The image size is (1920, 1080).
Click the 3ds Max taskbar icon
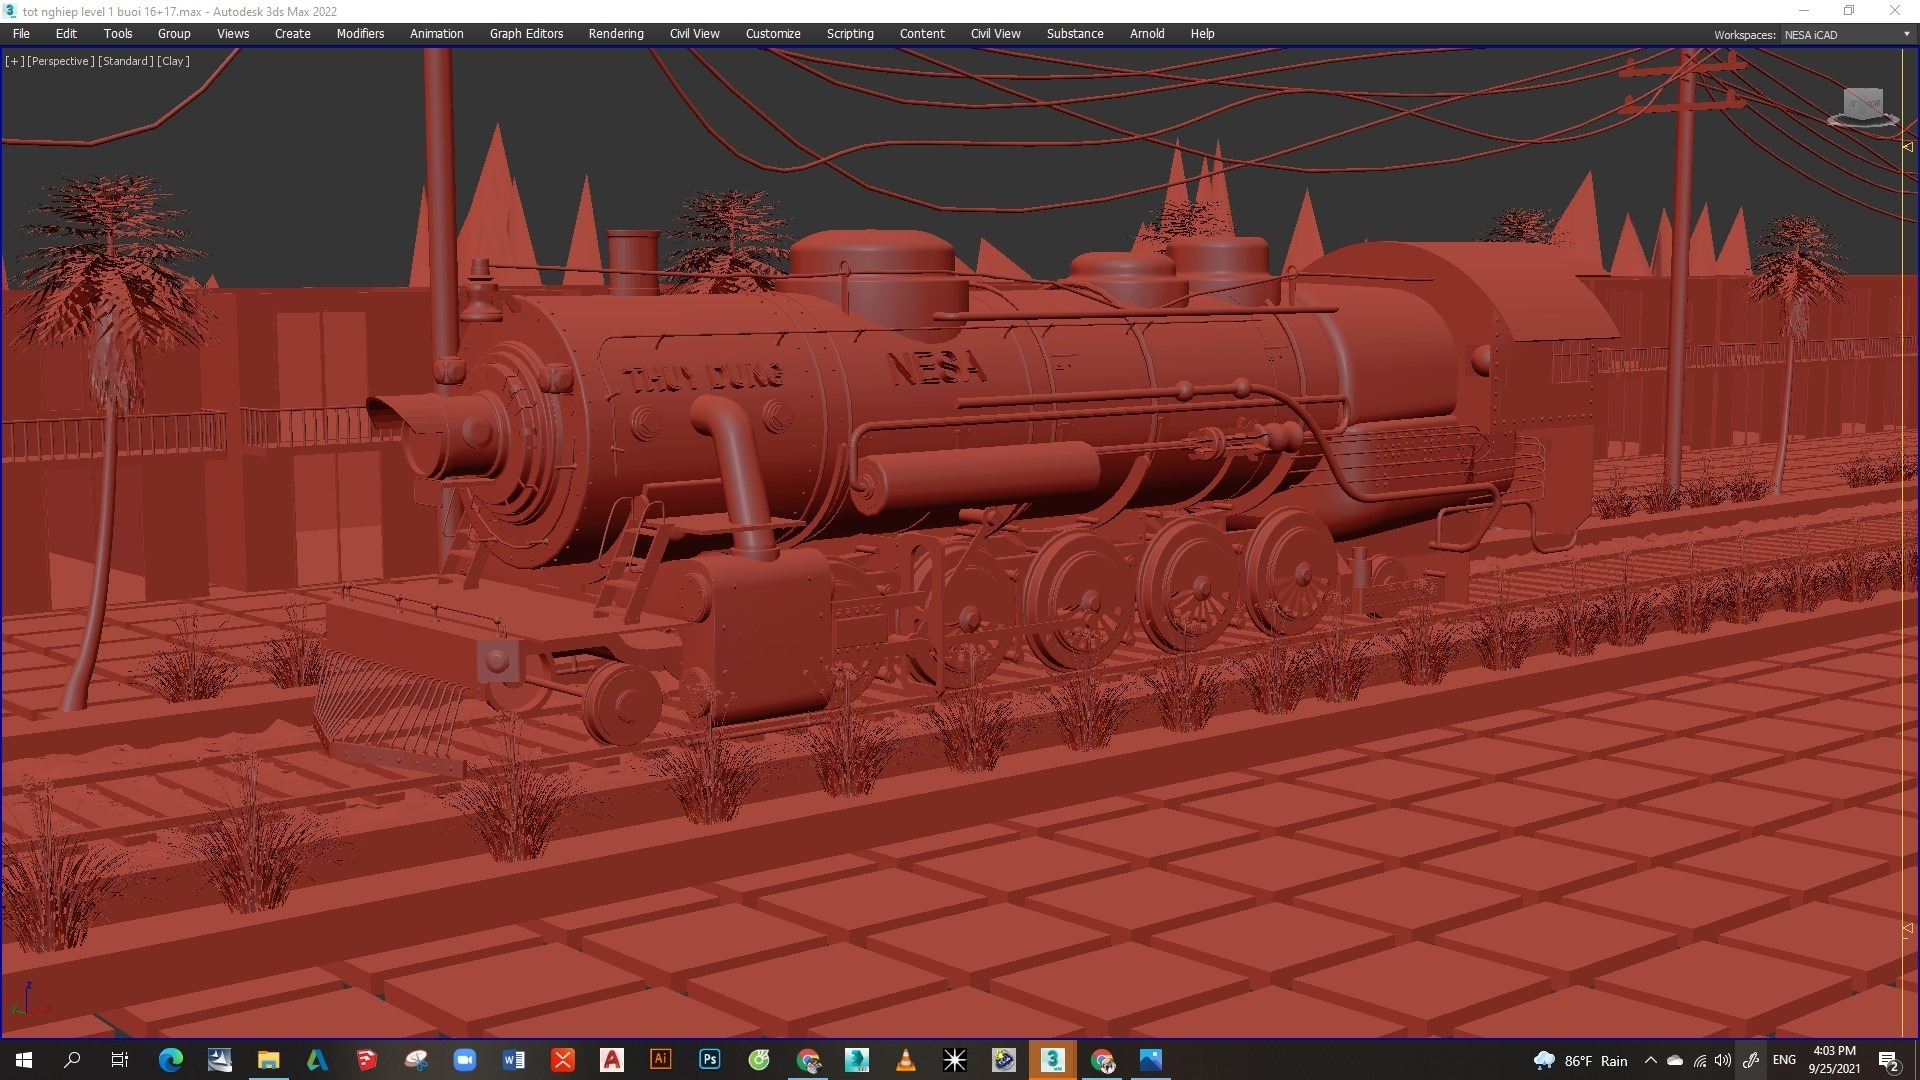click(1052, 1060)
